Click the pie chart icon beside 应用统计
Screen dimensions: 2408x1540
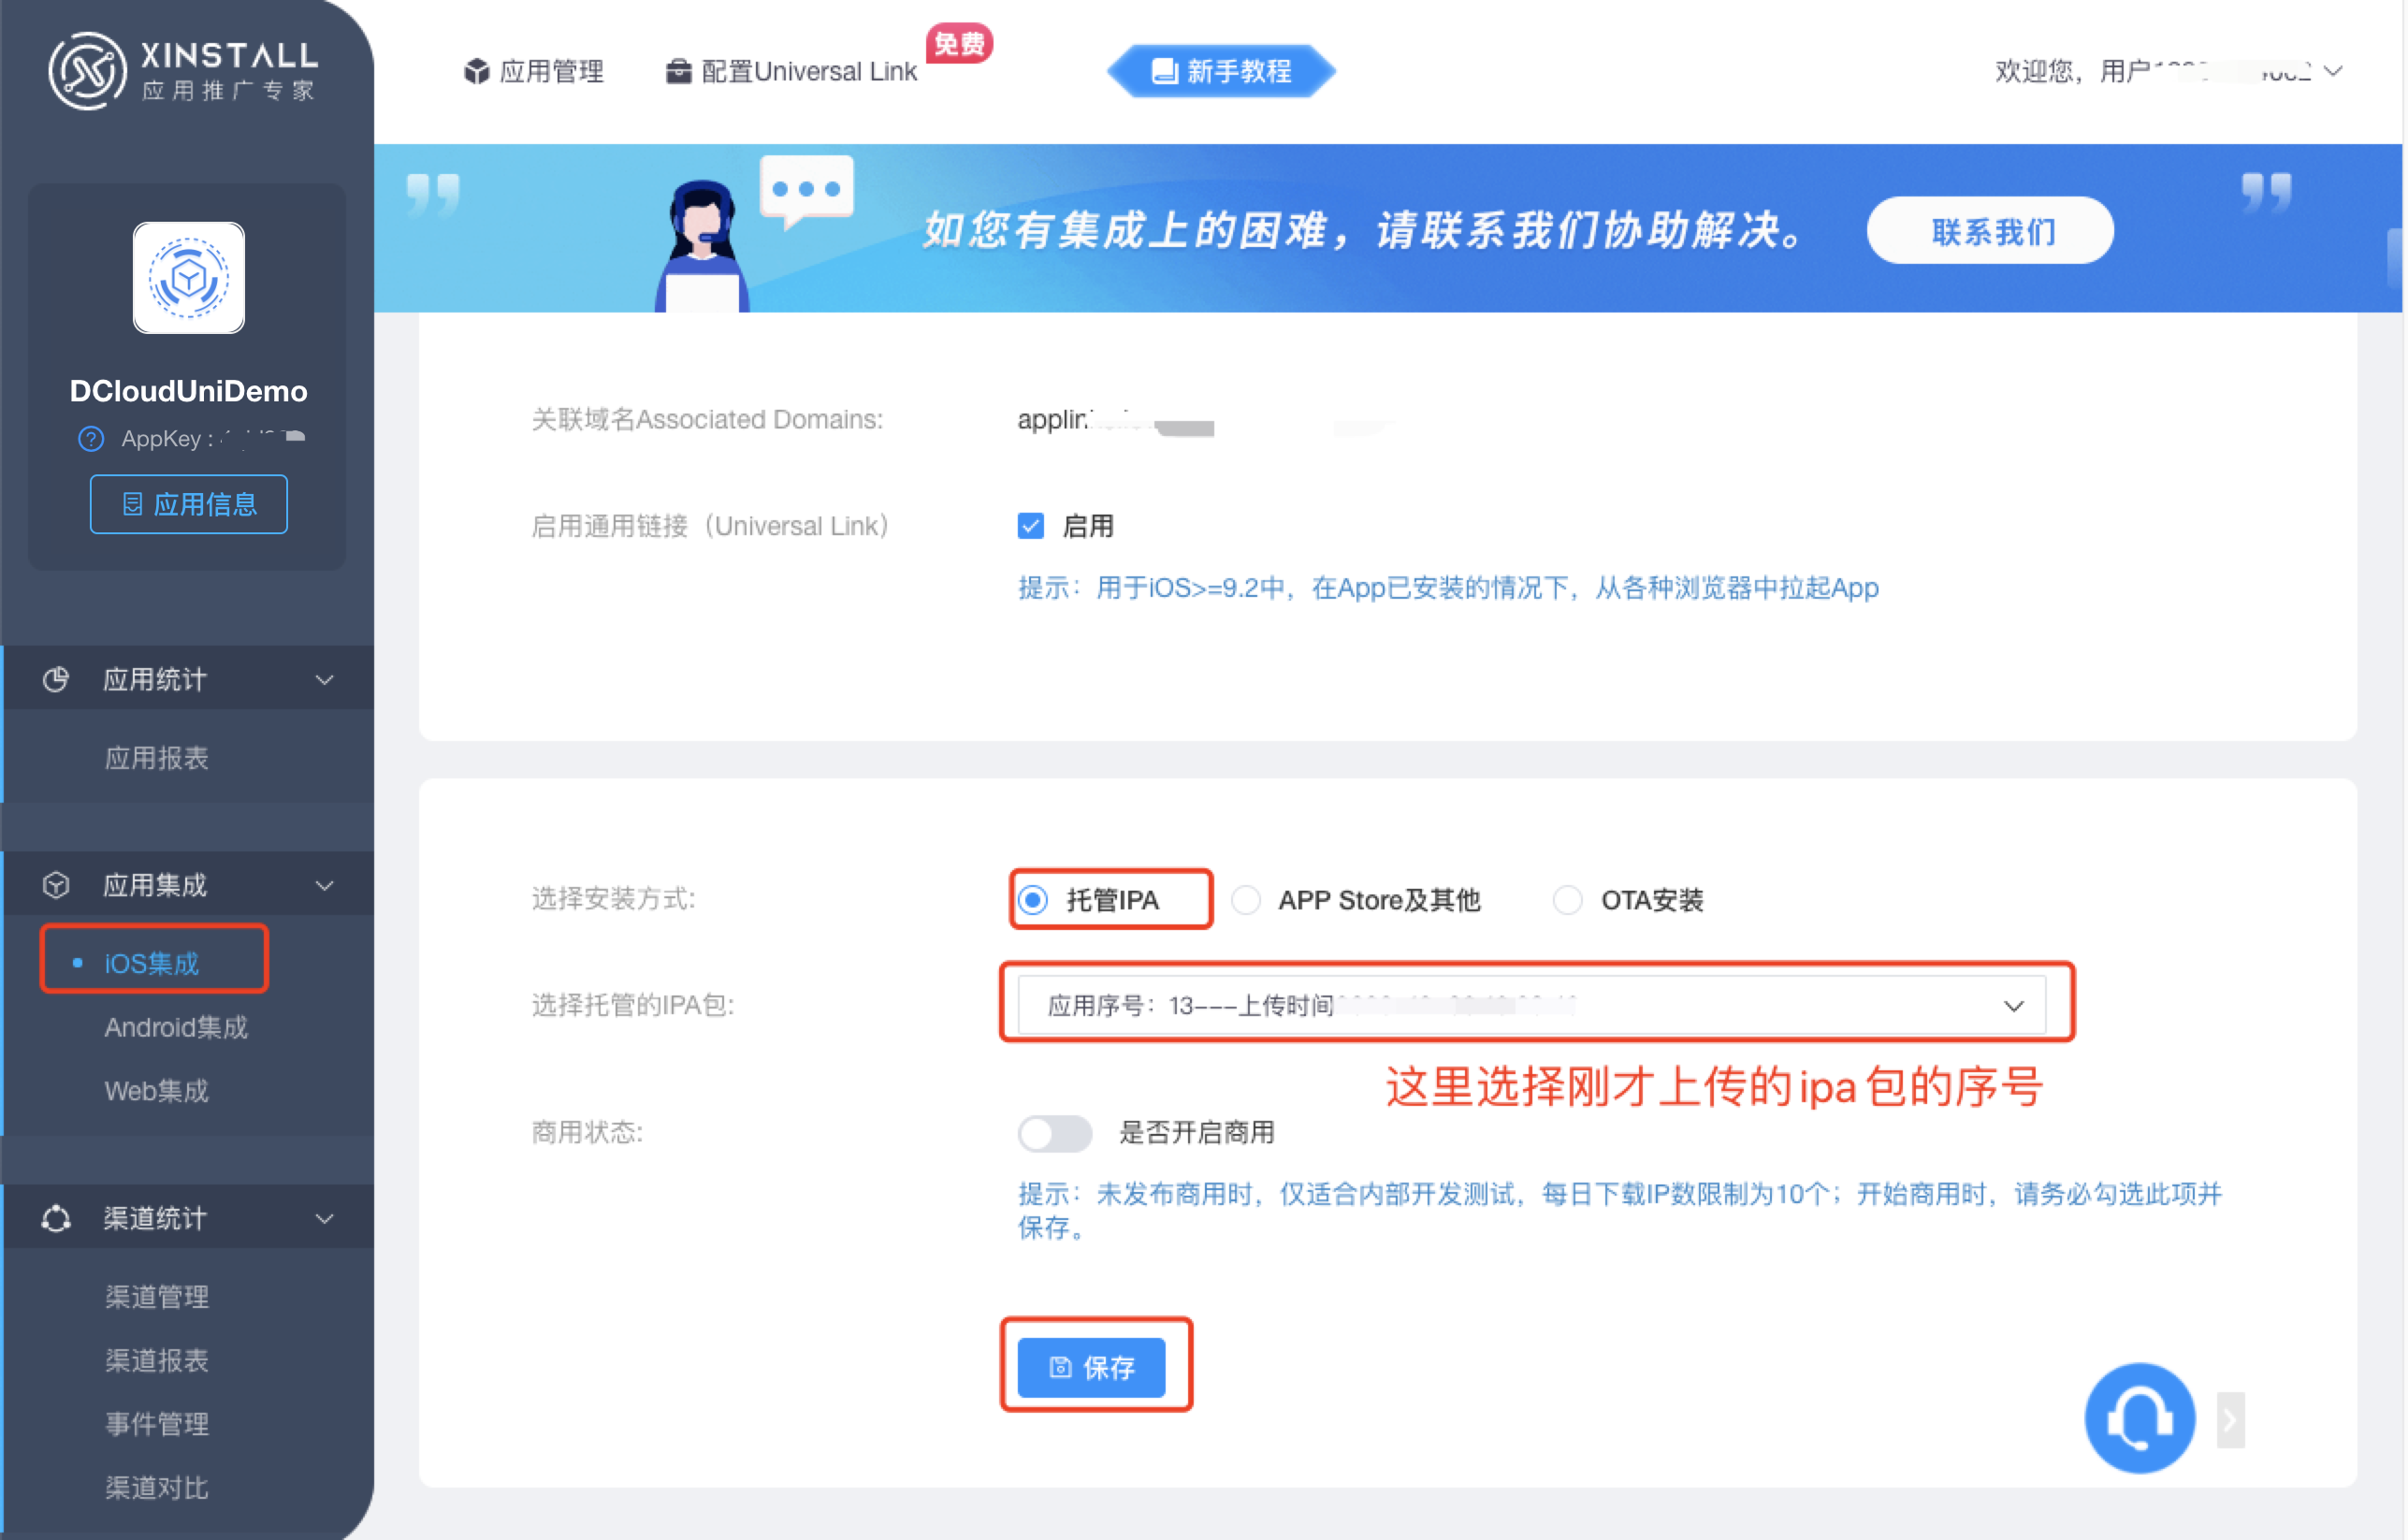click(x=56, y=680)
